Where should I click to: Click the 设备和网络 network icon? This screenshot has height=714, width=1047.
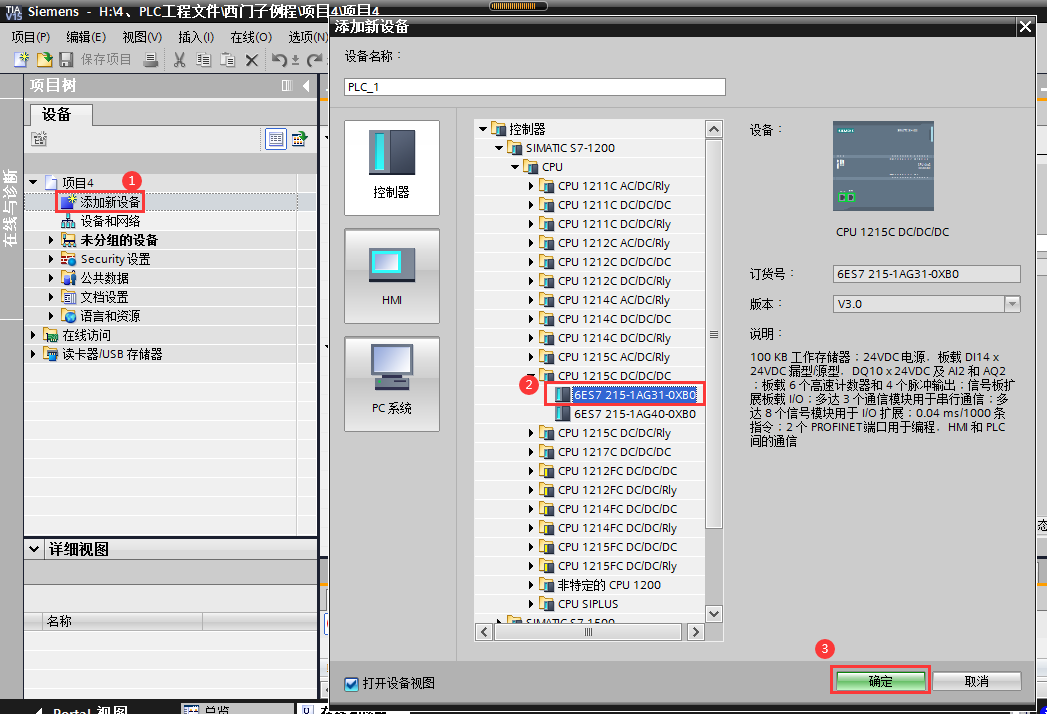[68, 221]
